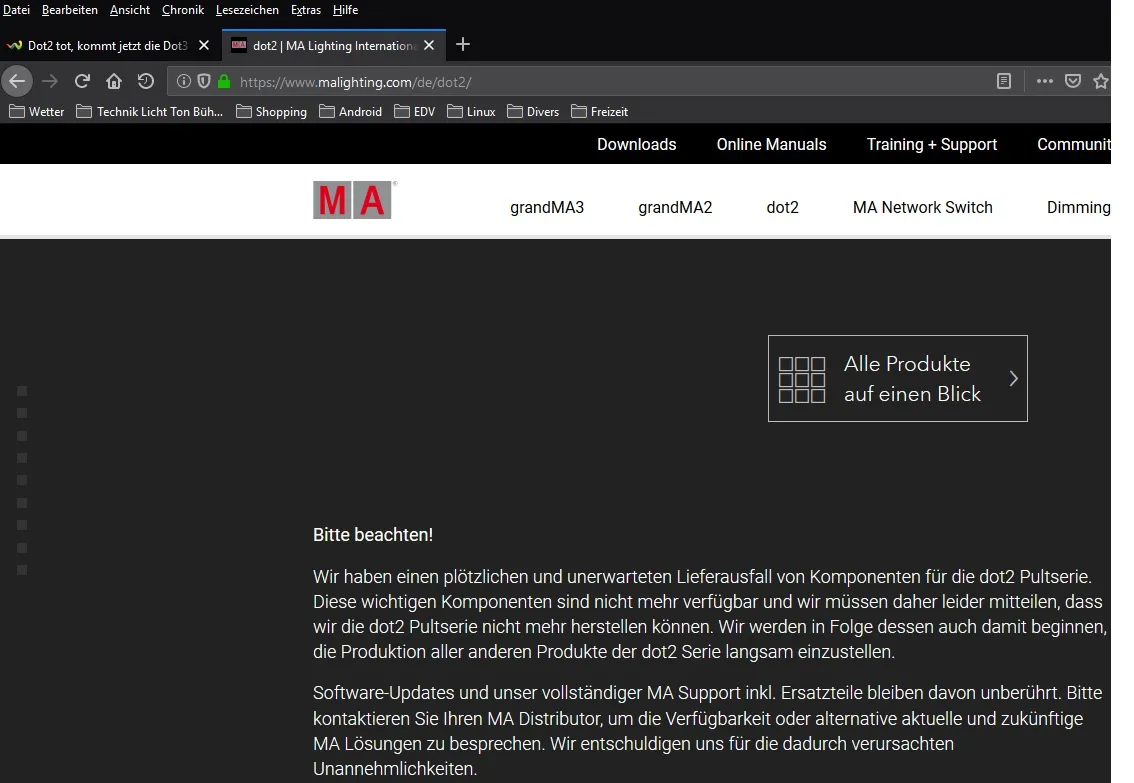Toggle reader view icon in address bar
The width and height of the screenshot is (1134, 783).
[x=1004, y=81]
